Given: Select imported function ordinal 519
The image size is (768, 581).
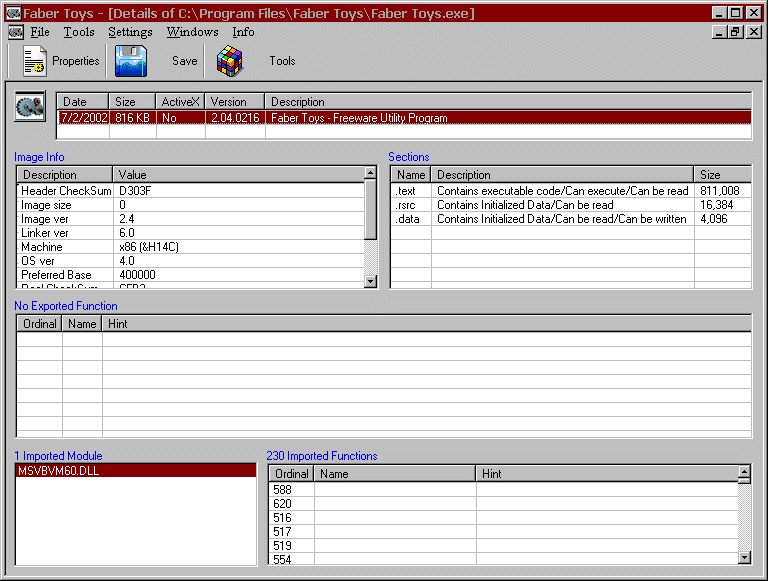Looking at the screenshot, I should click(x=504, y=545).
